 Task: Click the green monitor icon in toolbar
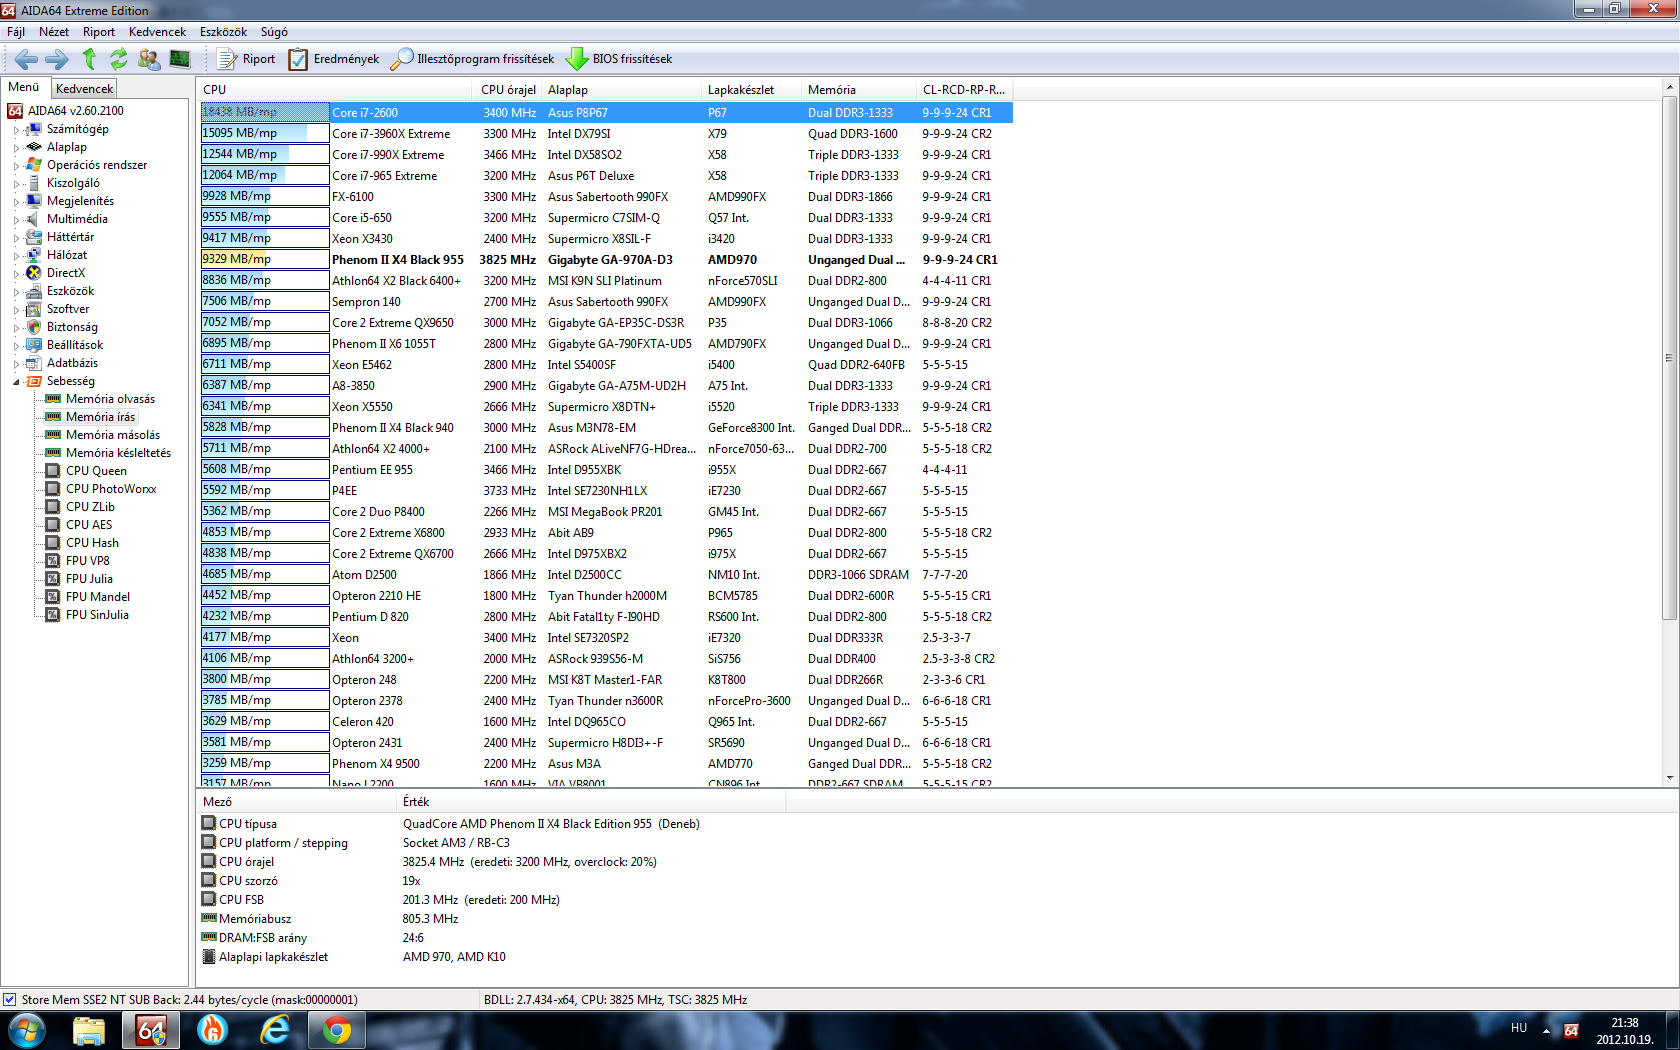pos(180,59)
